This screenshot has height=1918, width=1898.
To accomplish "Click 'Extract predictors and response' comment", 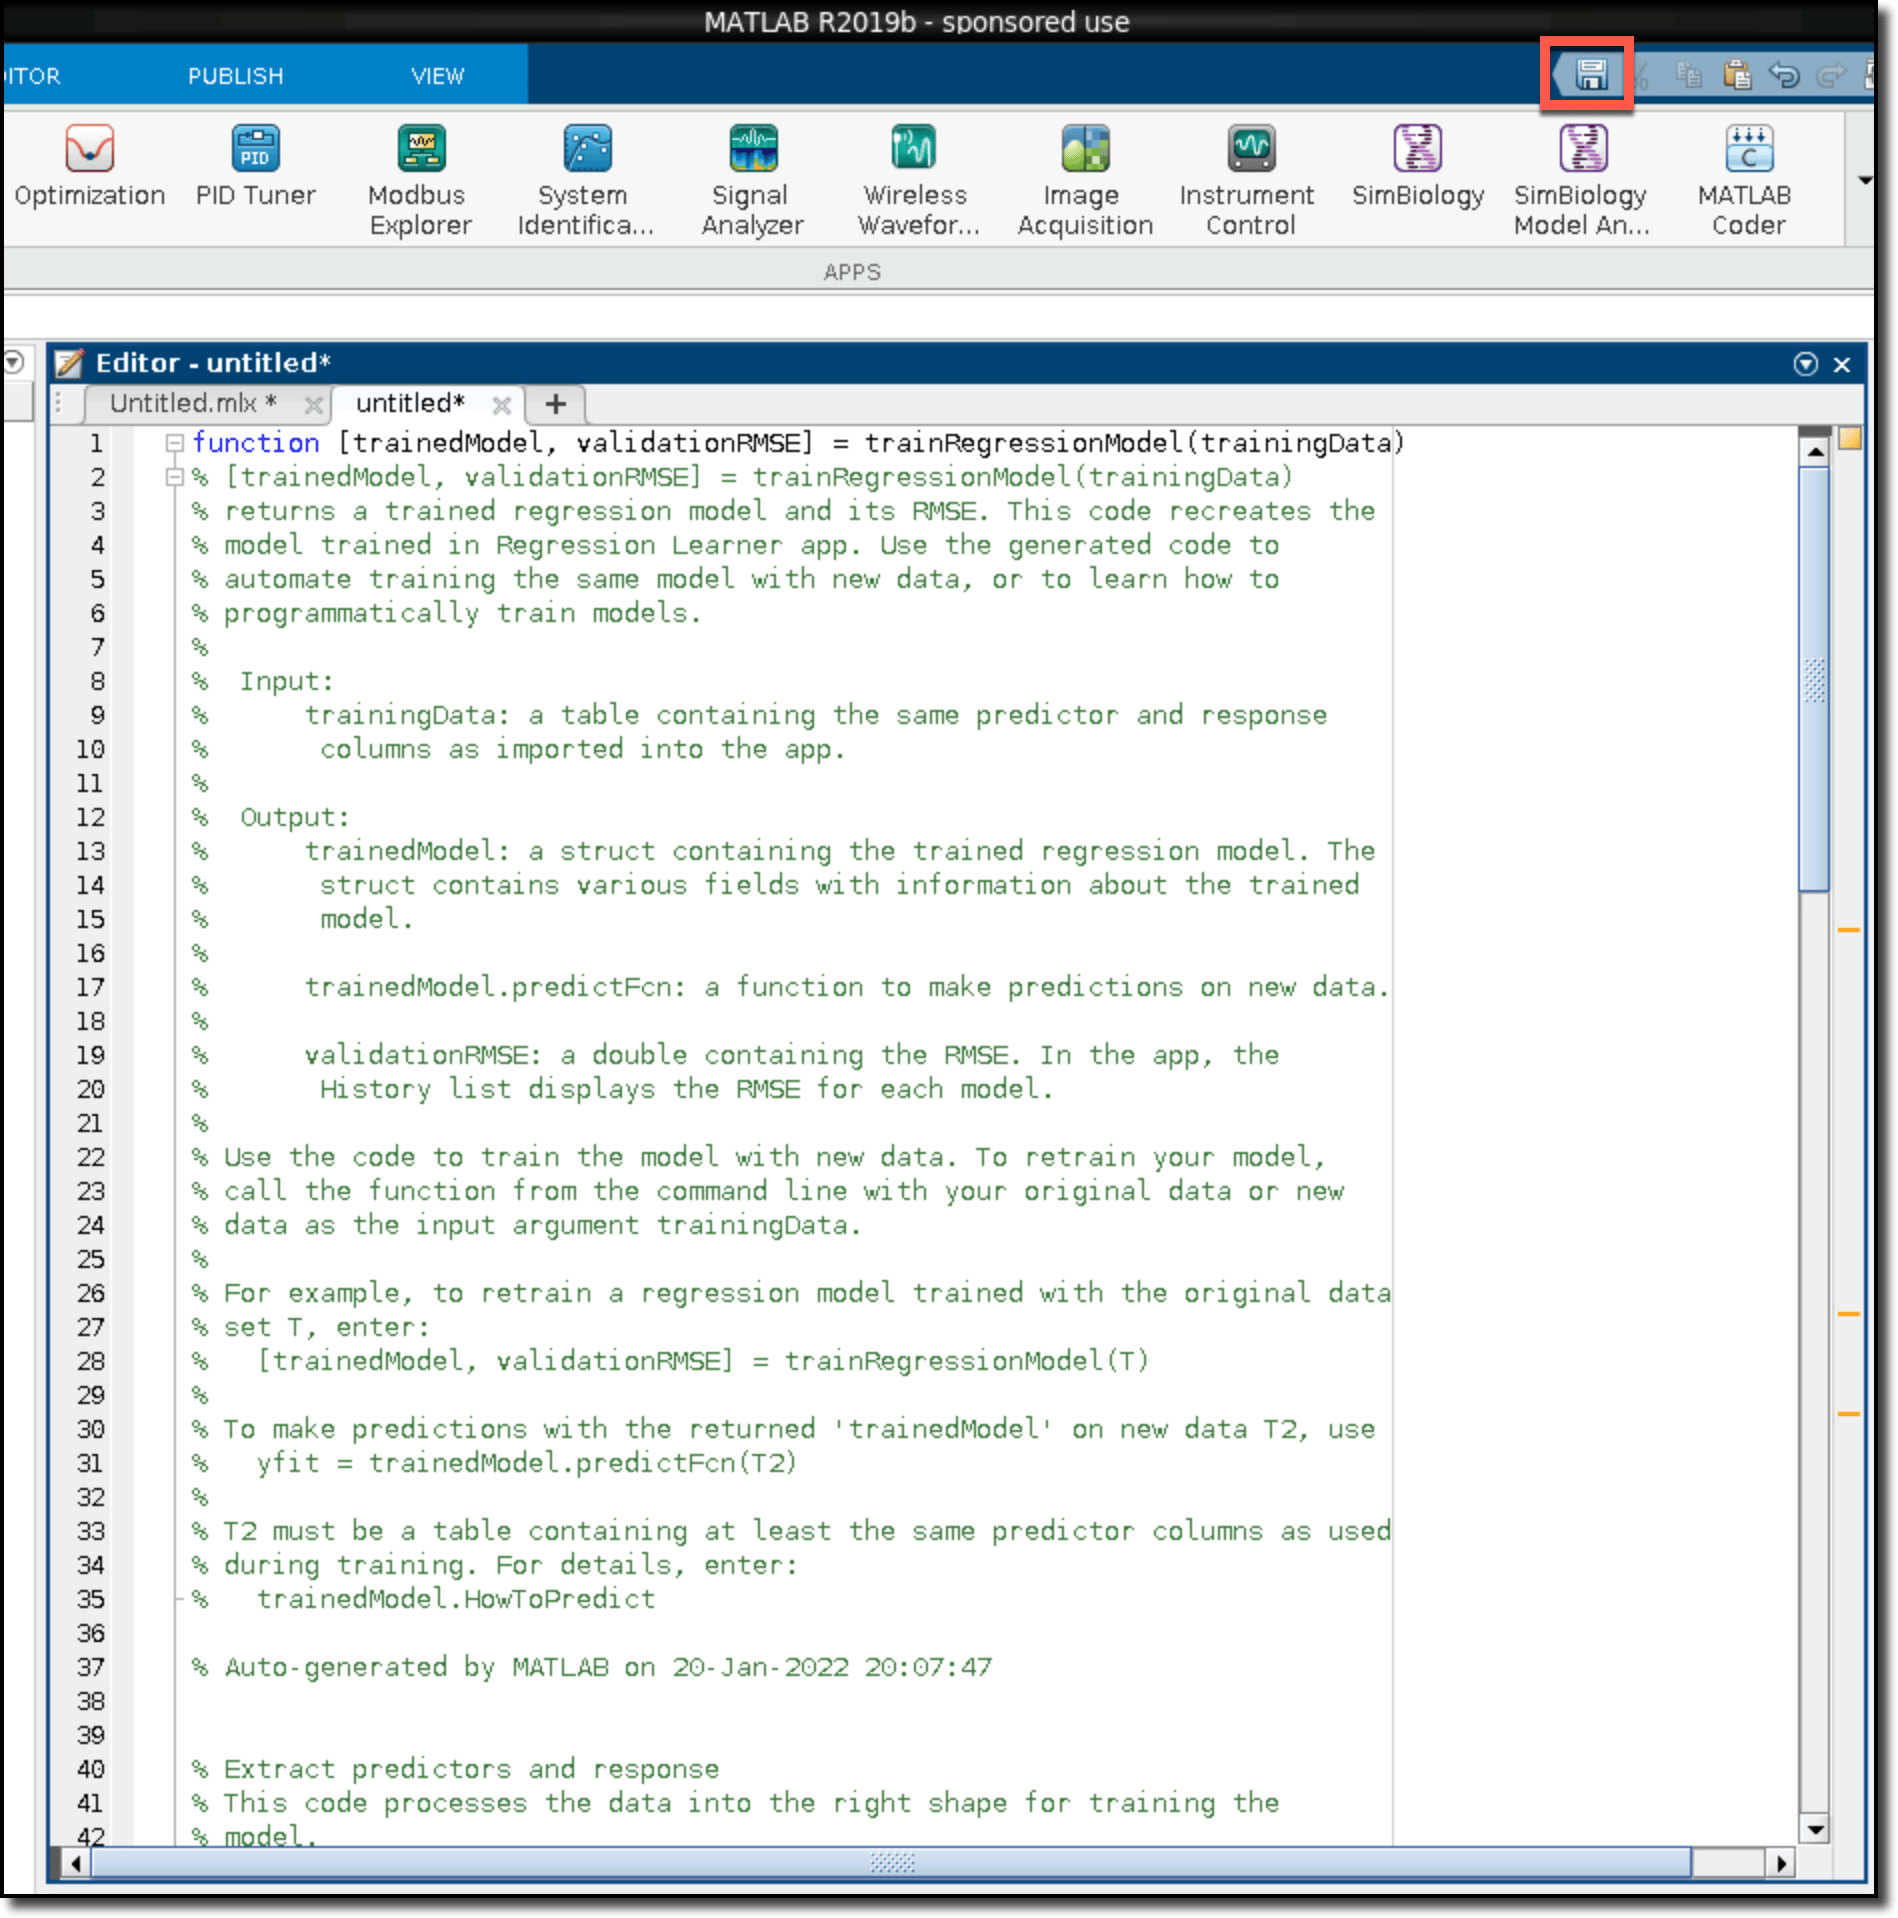I will tap(471, 1769).
